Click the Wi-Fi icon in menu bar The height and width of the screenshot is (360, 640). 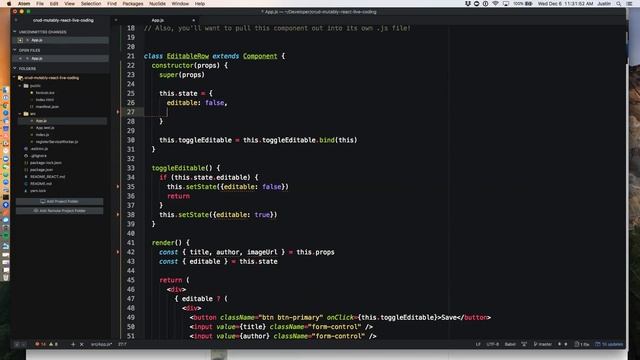[x=496, y=4]
